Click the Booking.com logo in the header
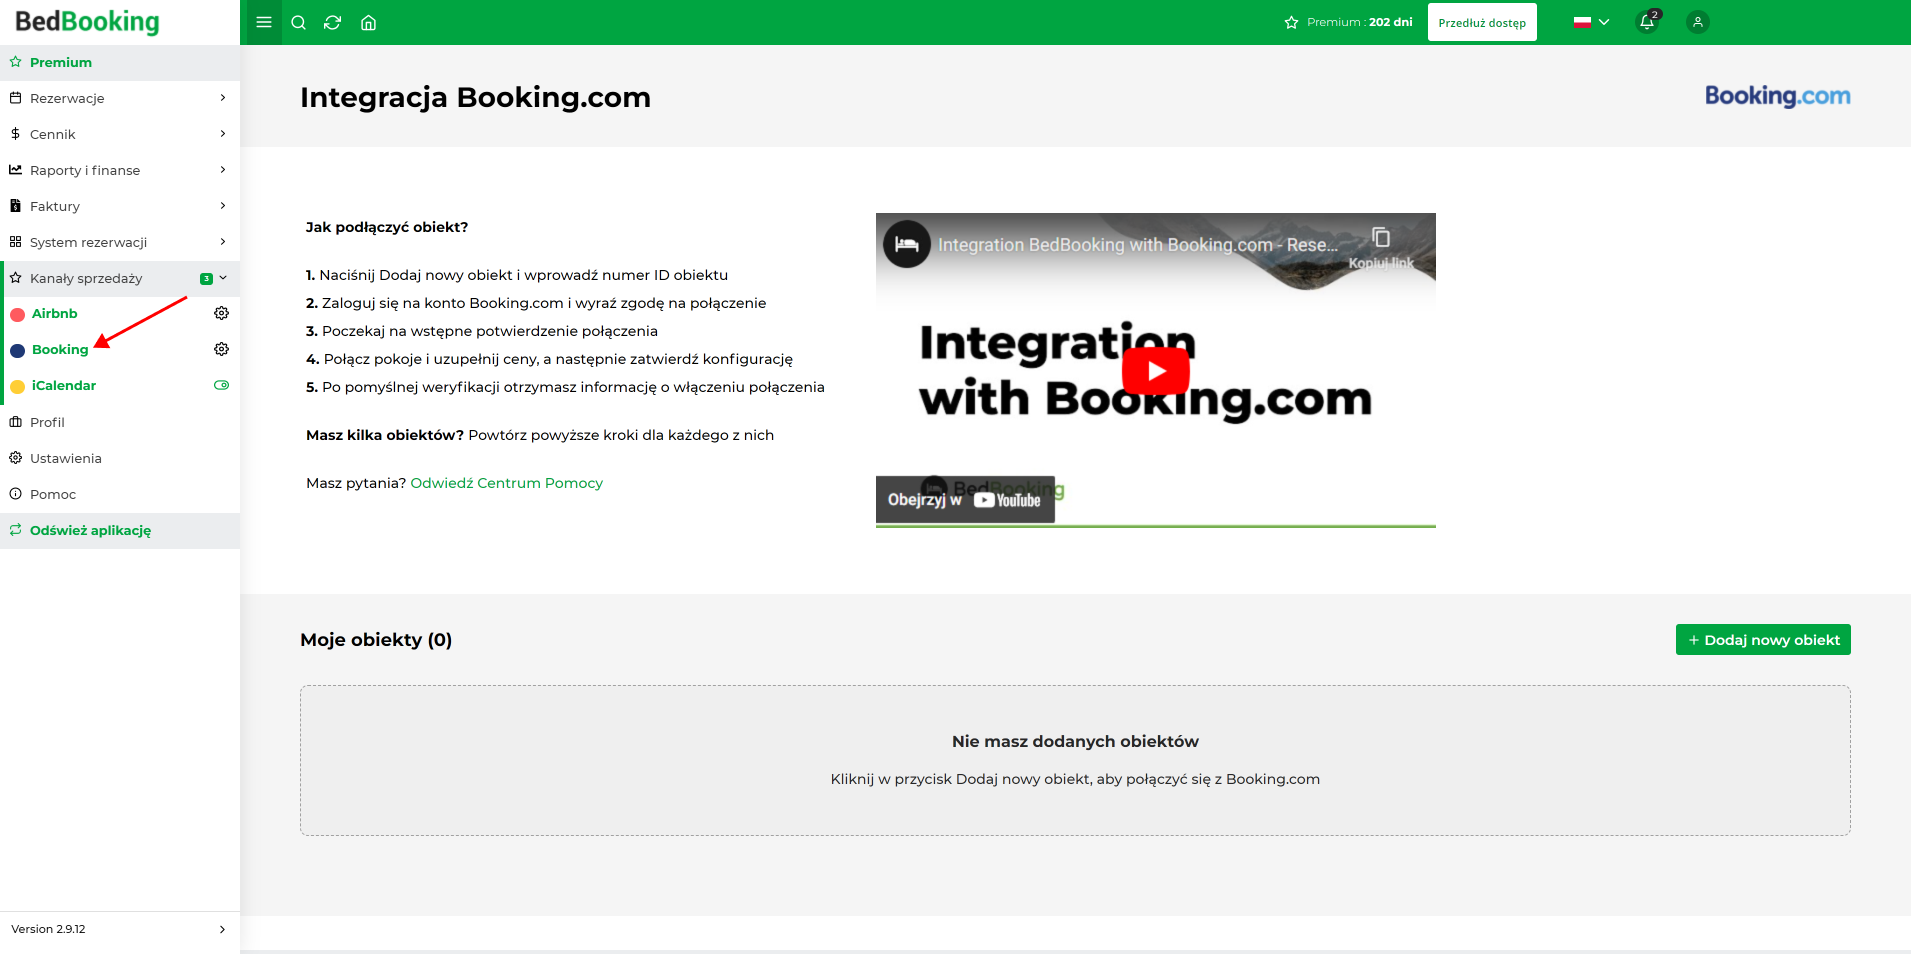Viewport: 1911px width, 954px height. point(1777,96)
